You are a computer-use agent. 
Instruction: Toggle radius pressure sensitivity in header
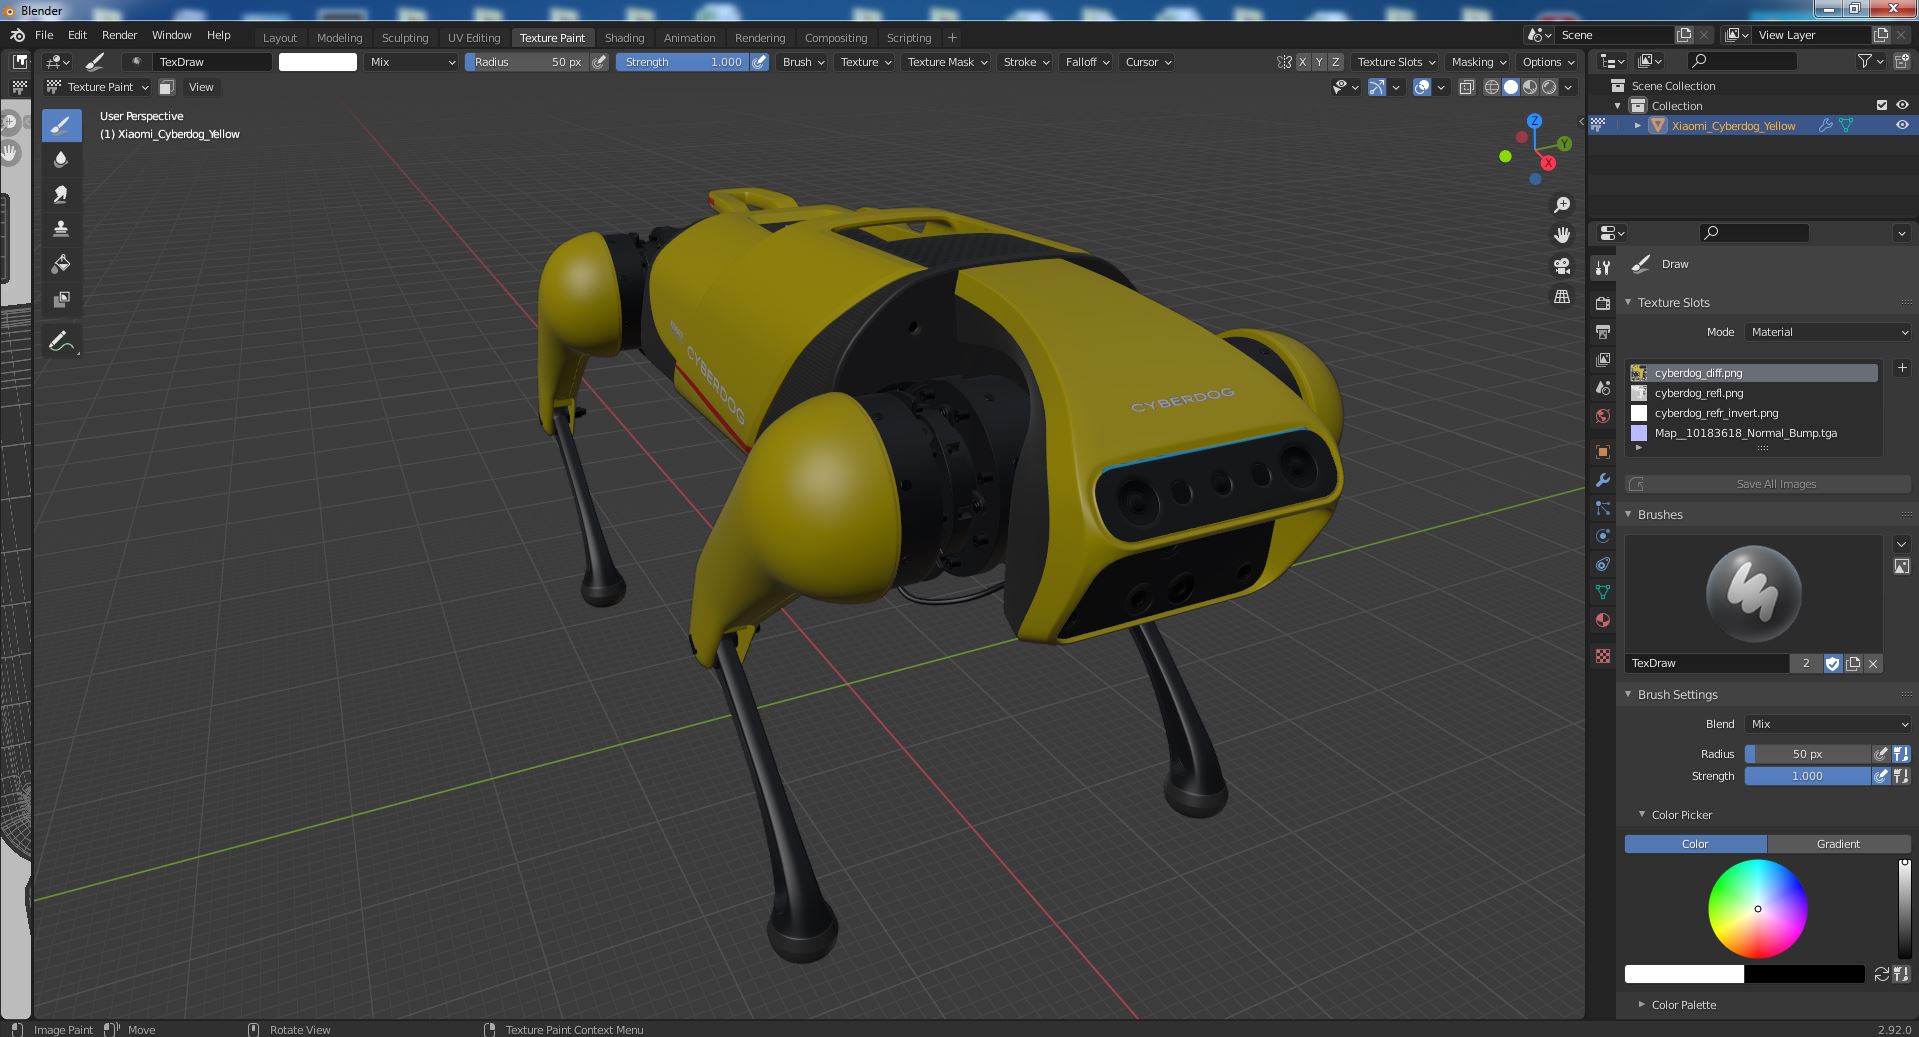pyautogui.click(x=599, y=62)
